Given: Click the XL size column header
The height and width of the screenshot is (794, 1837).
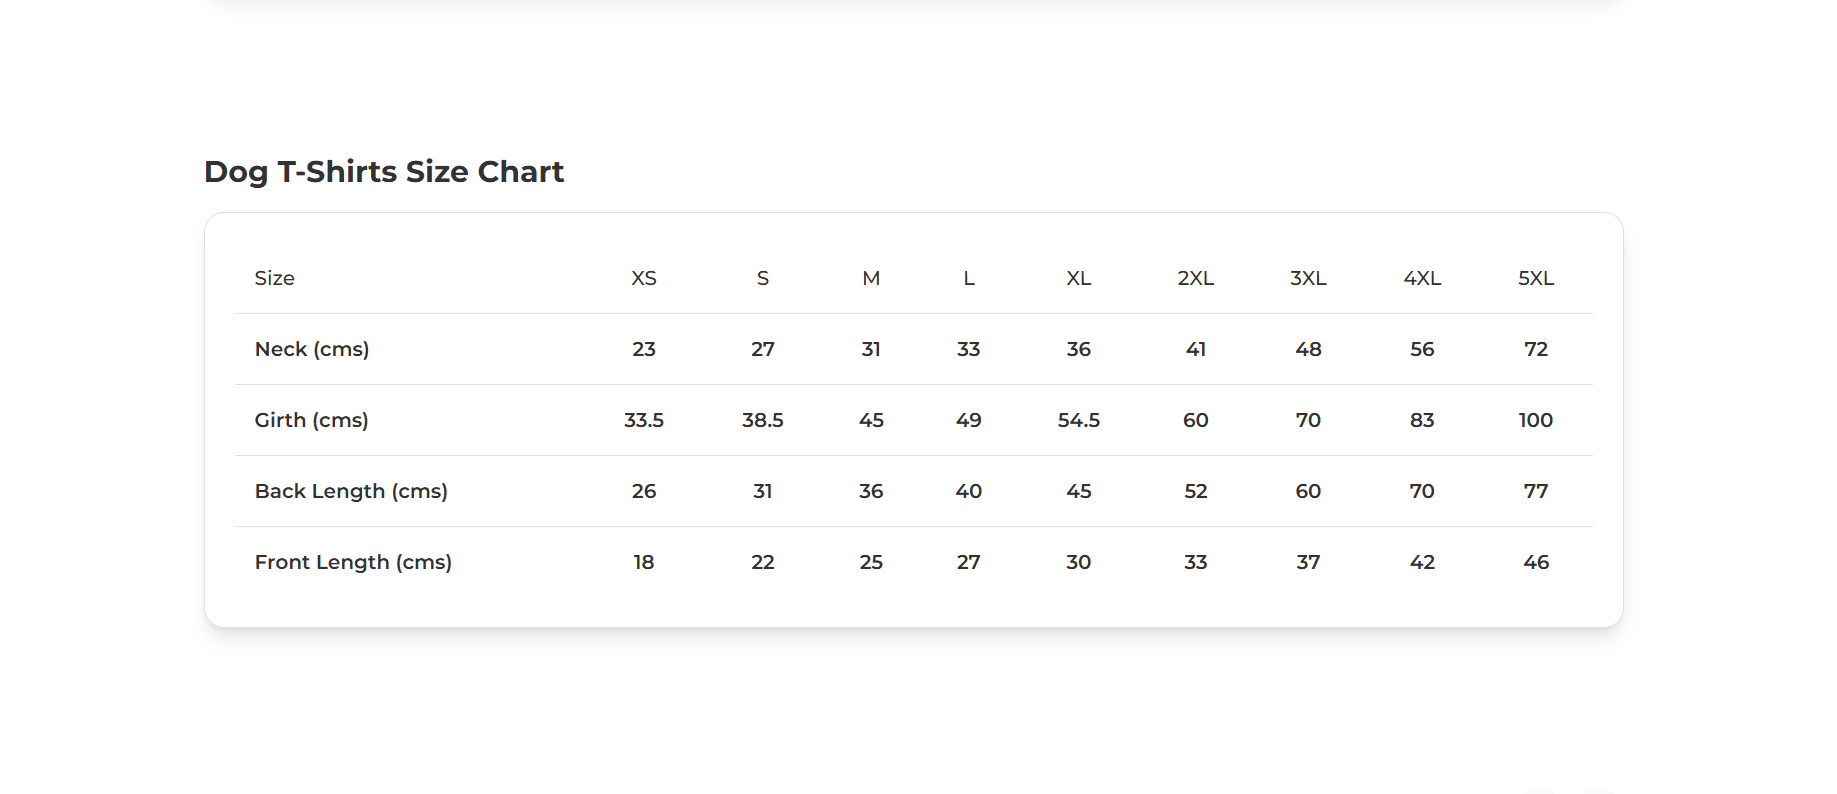Looking at the screenshot, I should click(x=1078, y=278).
